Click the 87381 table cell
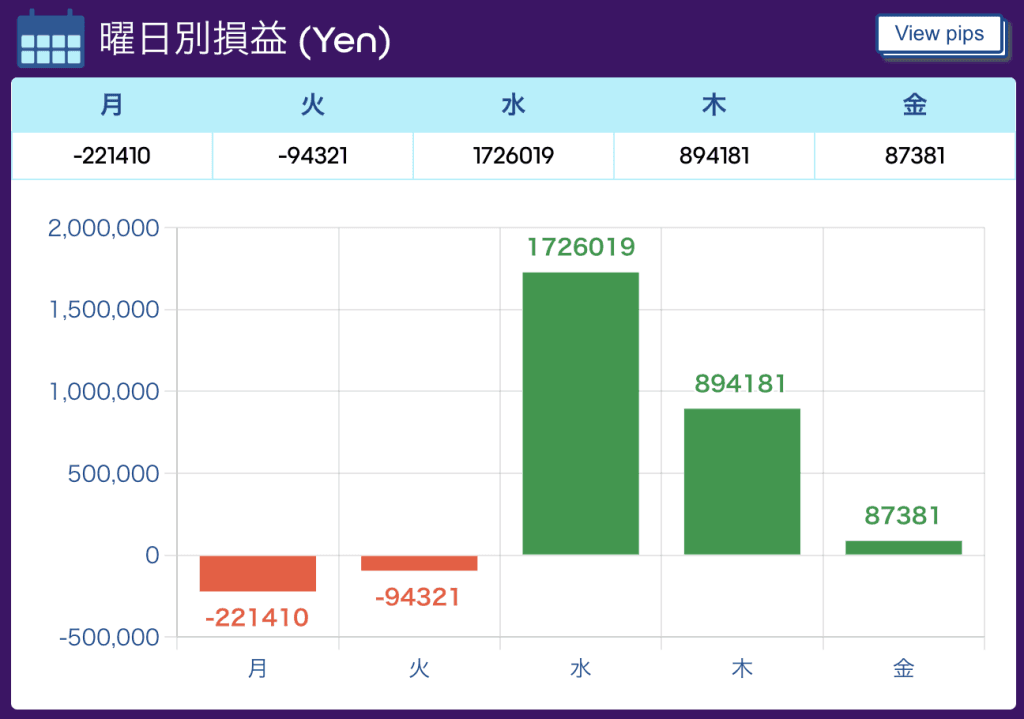The image size is (1024, 719). (915, 156)
